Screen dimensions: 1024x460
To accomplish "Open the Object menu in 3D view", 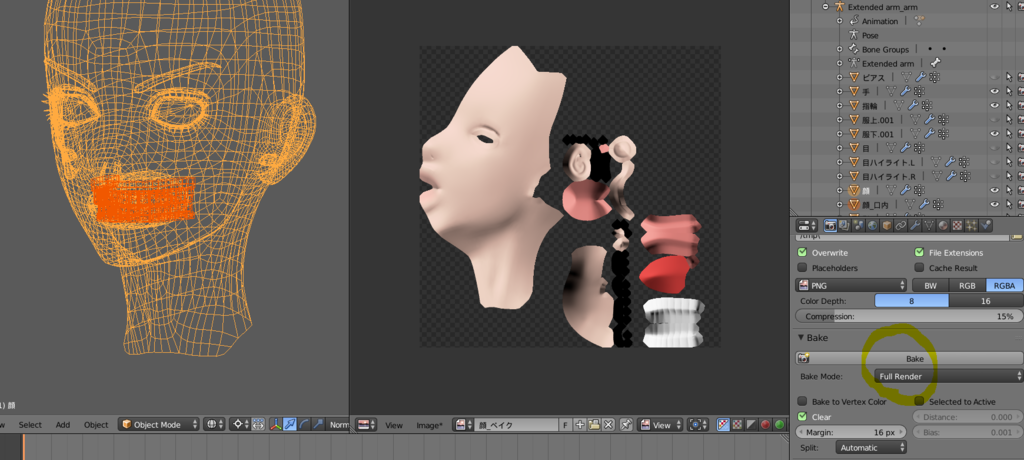I will (x=96, y=425).
